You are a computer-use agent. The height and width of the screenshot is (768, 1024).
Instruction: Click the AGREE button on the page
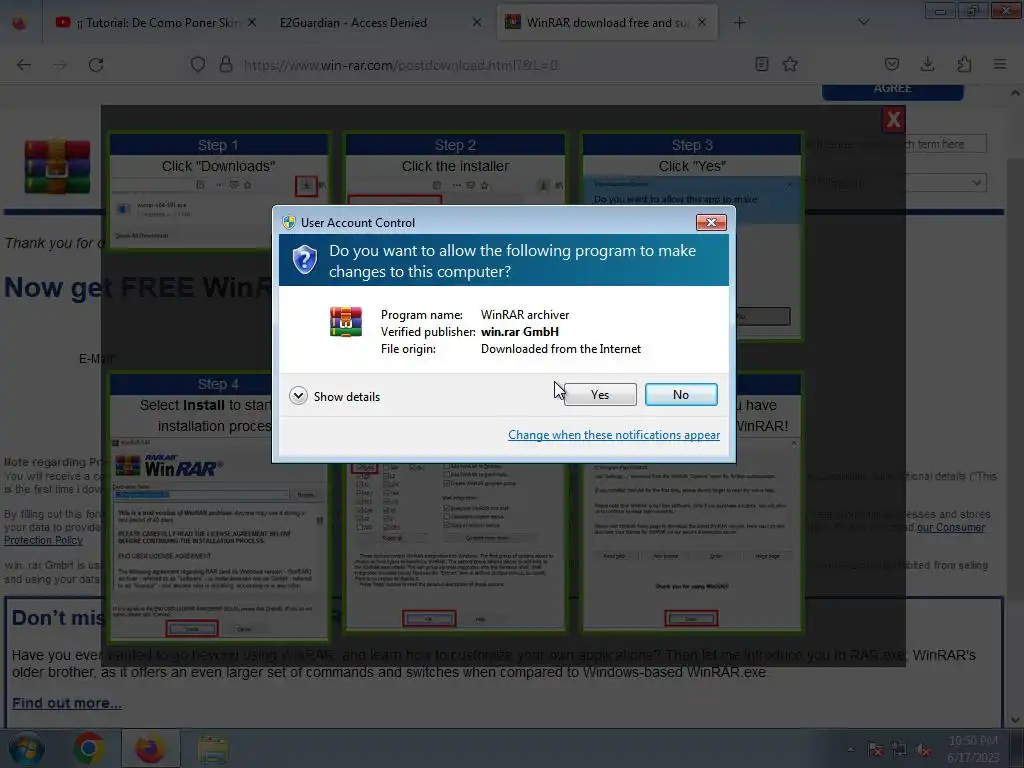click(x=892, y=90)
